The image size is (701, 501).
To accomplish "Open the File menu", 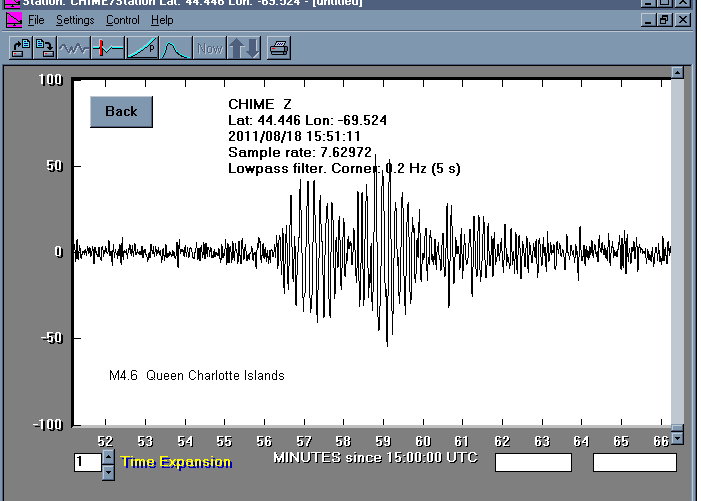I will (x=36, y=20).
